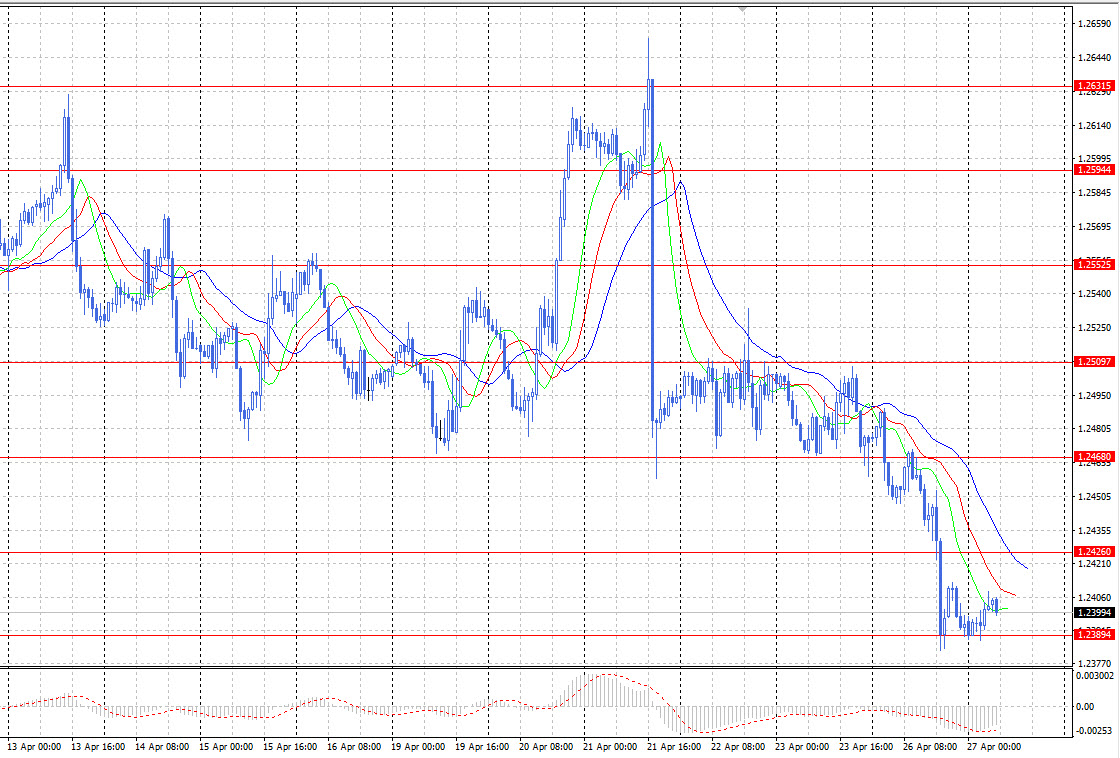
Task: Select the 13 Apr 16:00 time label
Action: [98, 747]
